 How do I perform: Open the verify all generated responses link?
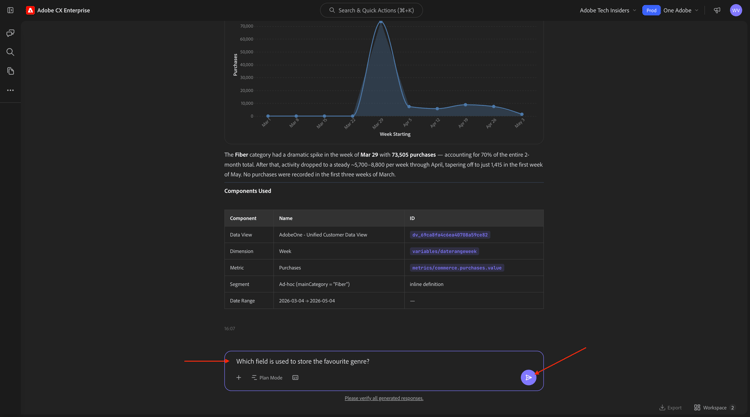tap(384, 398)
